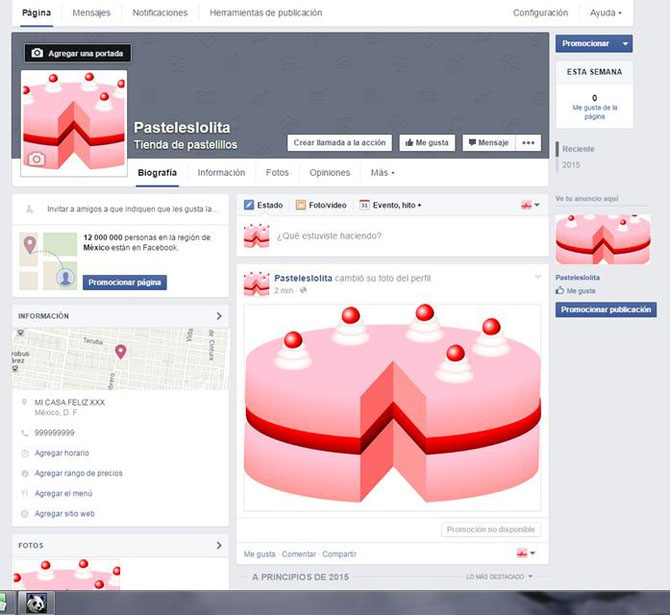This screenshot has height=615, width=670.
Task: Open the Configuración tab
Action: tap(541, 13)
